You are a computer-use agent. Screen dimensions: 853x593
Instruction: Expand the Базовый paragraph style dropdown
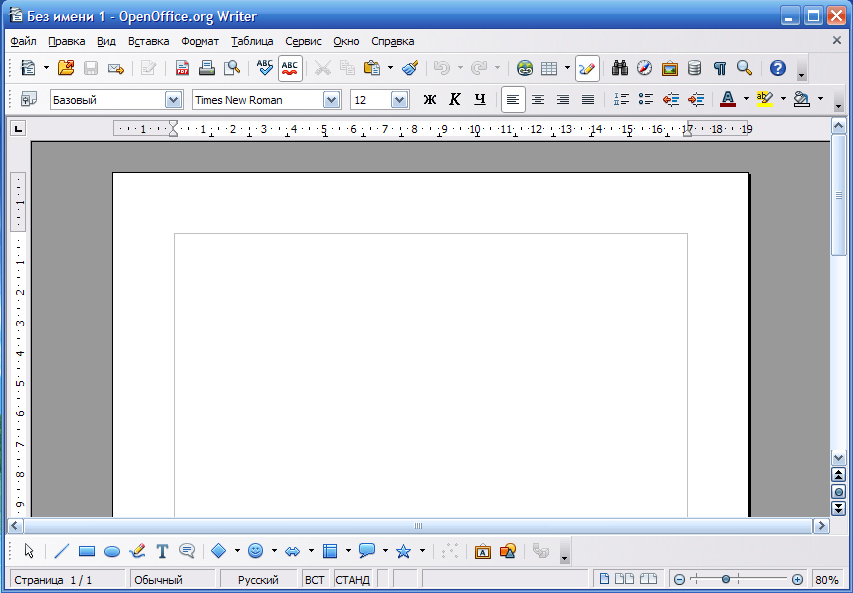(173, 100)
